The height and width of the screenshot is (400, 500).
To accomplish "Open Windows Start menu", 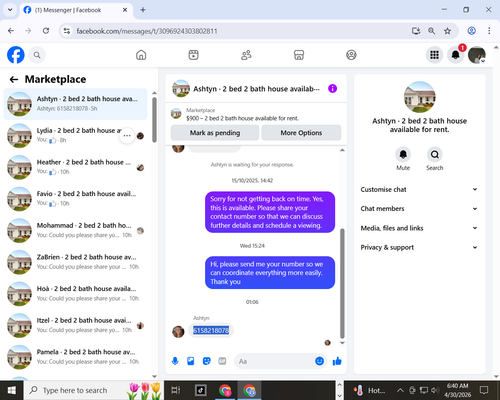I will tap(12, 390).
